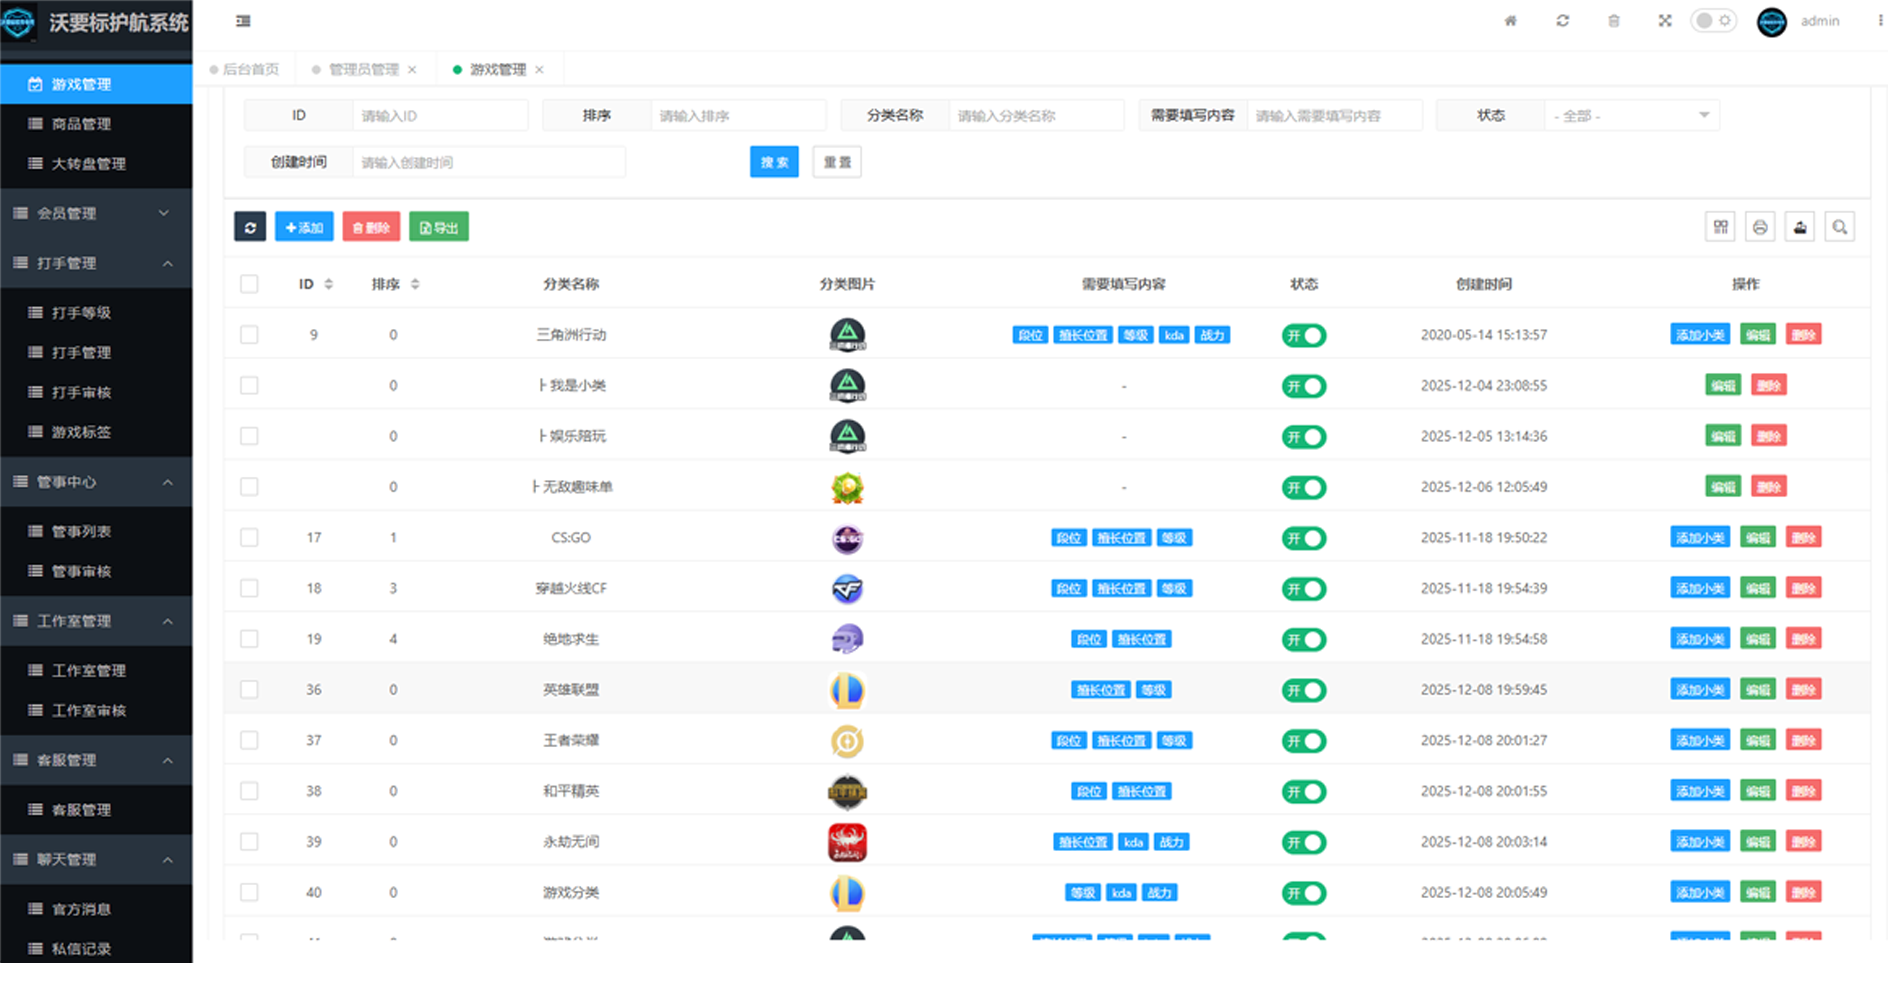This screenshot has width=1890, height=1000.
Task: Open the 状态 dropdown filter
Action: click(1630, 116)
